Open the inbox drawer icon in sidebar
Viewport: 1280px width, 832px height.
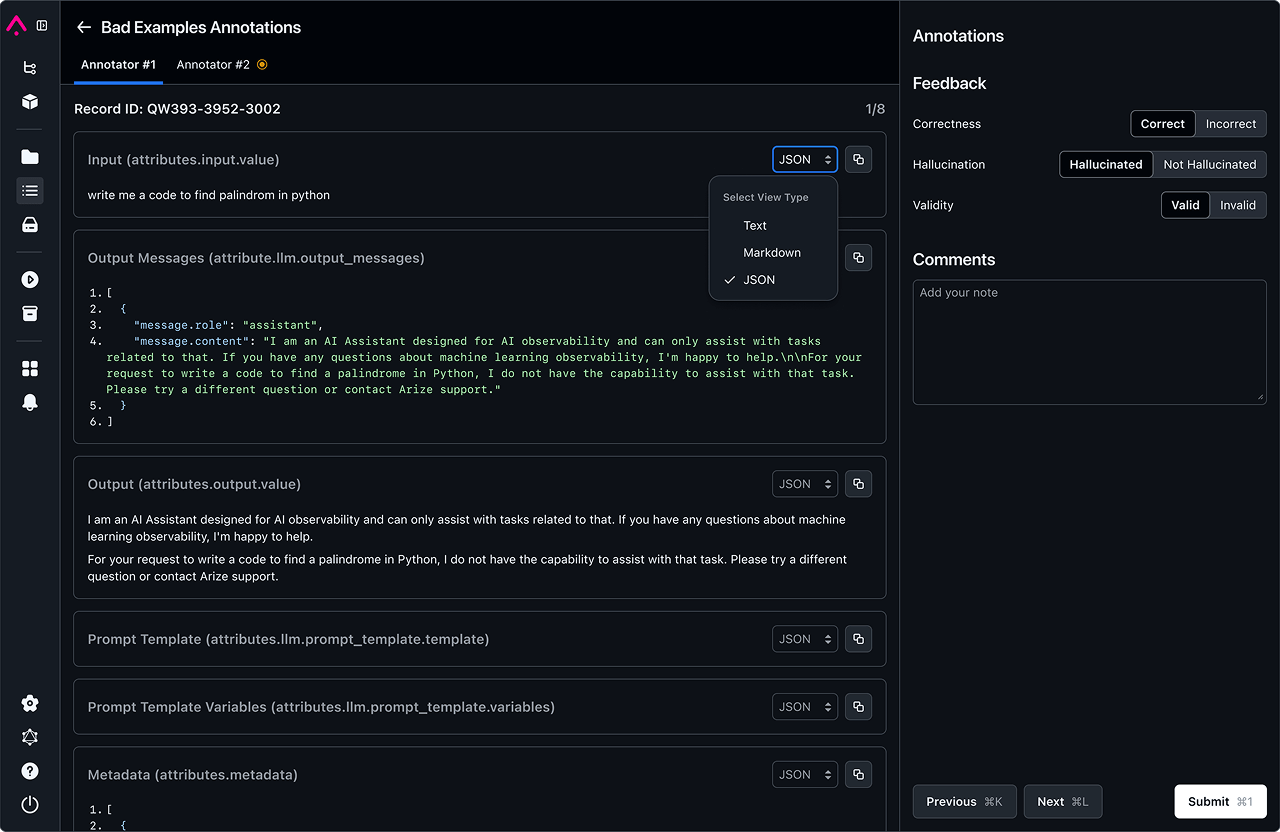click(30, 225)
